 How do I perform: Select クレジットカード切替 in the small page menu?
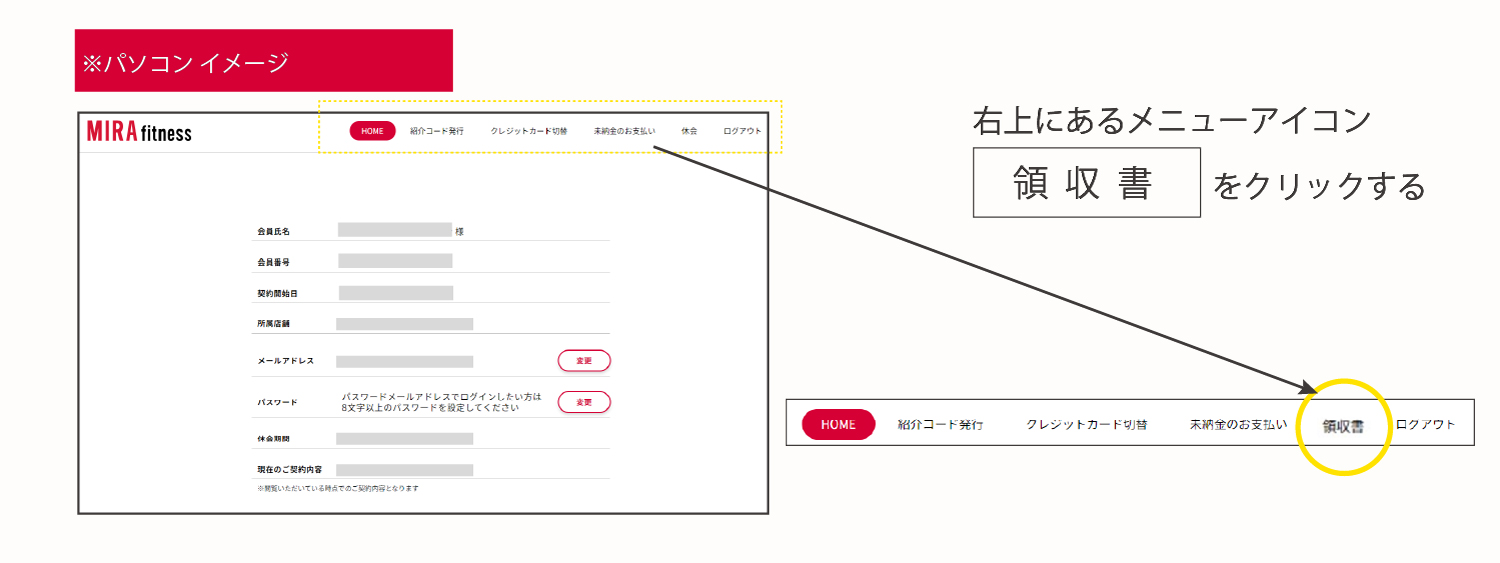528,131
